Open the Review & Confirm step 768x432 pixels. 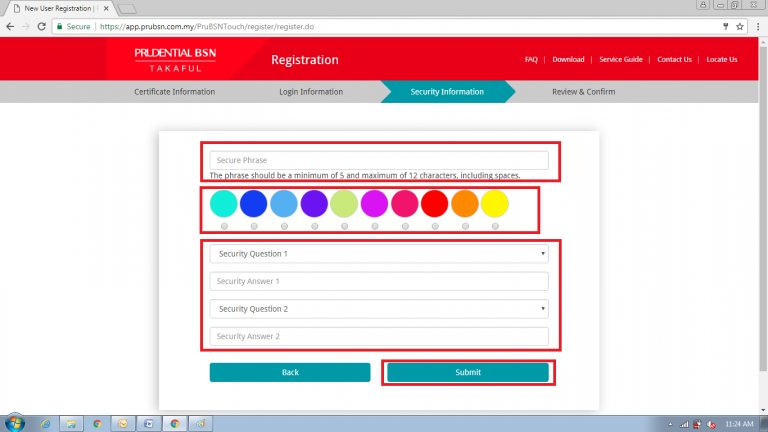pos(583,92)
